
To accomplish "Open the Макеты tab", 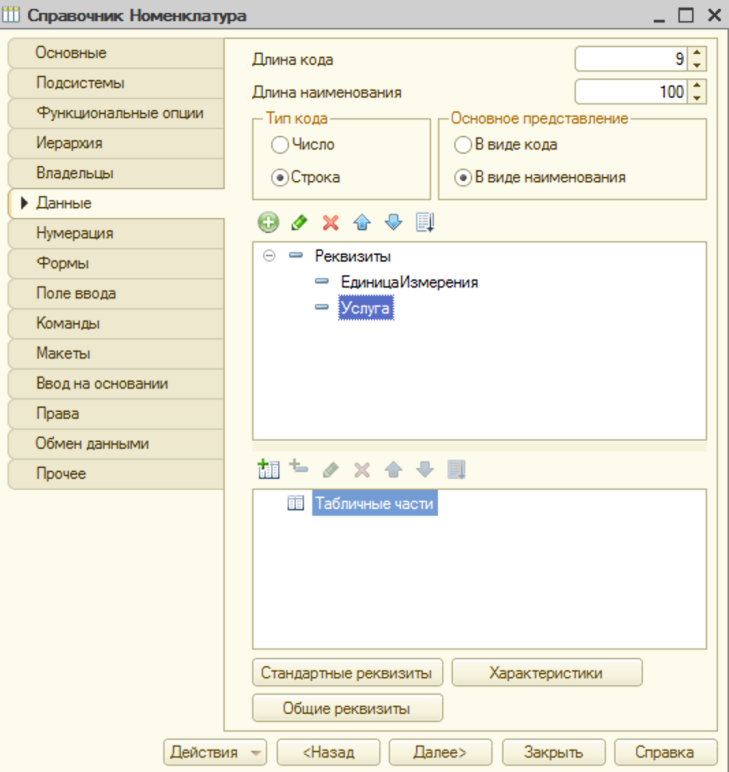I will coord(116,354).
